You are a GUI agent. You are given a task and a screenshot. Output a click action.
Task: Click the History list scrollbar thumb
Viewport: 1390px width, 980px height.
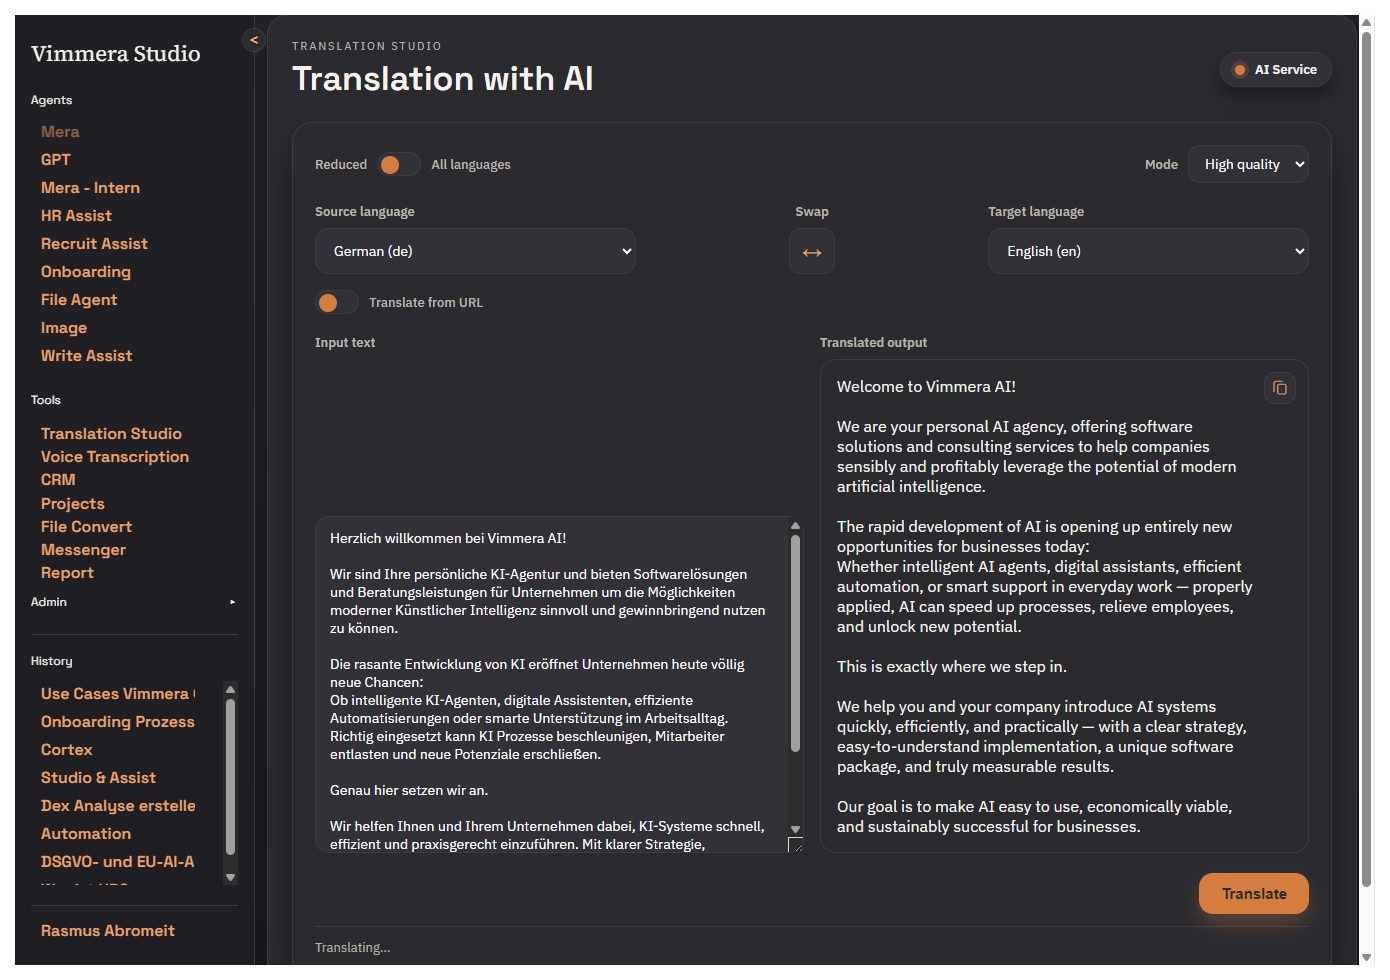(x=231, y=775)
